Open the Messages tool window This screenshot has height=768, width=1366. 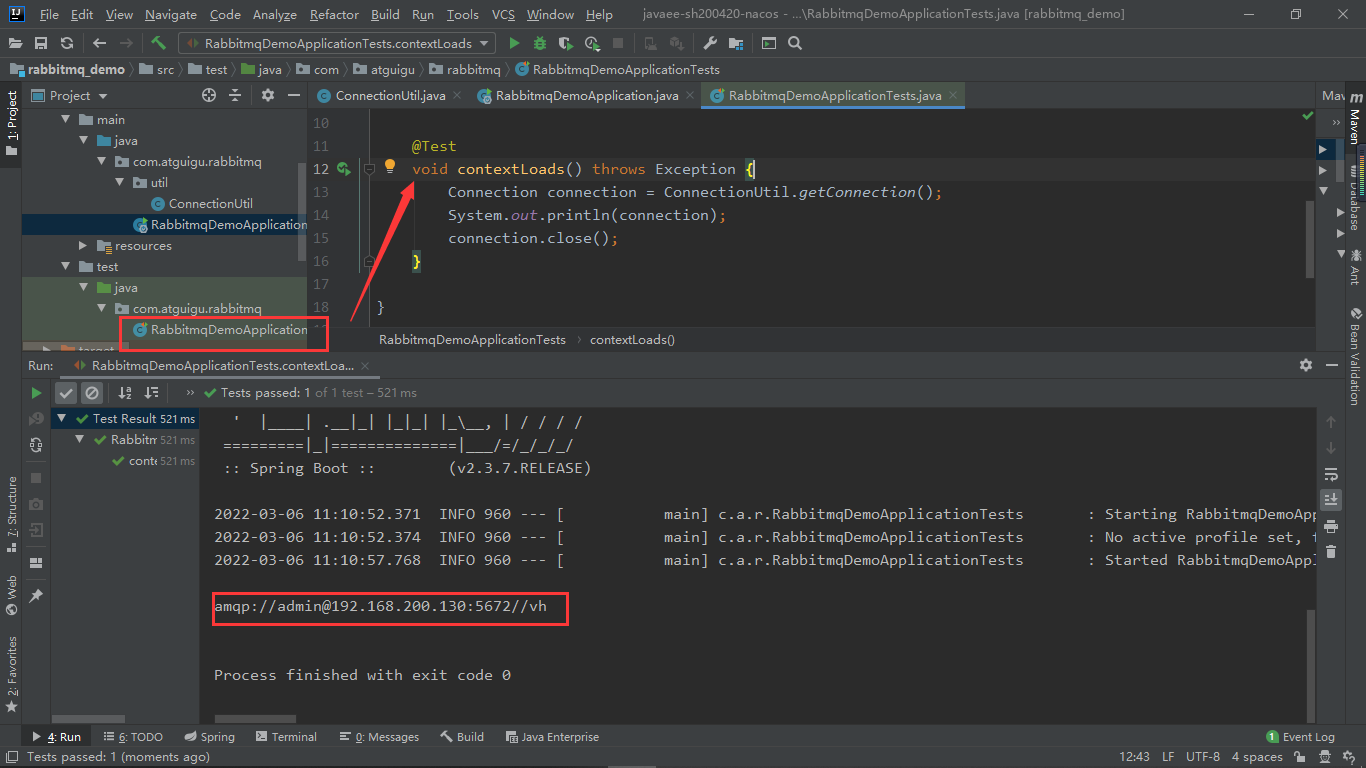(379, 737)
